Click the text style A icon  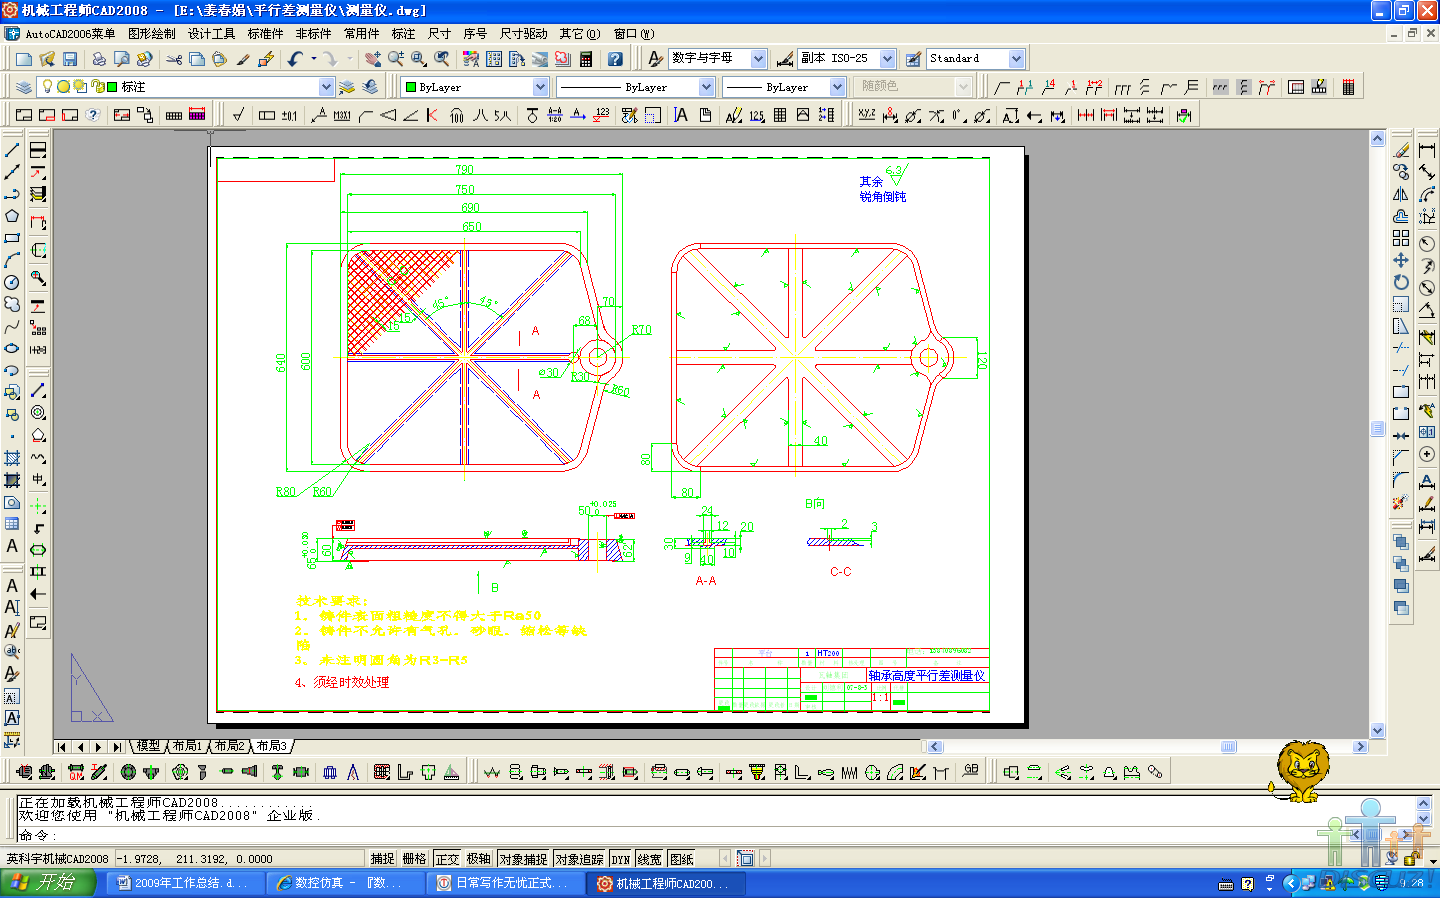point(655,59)
